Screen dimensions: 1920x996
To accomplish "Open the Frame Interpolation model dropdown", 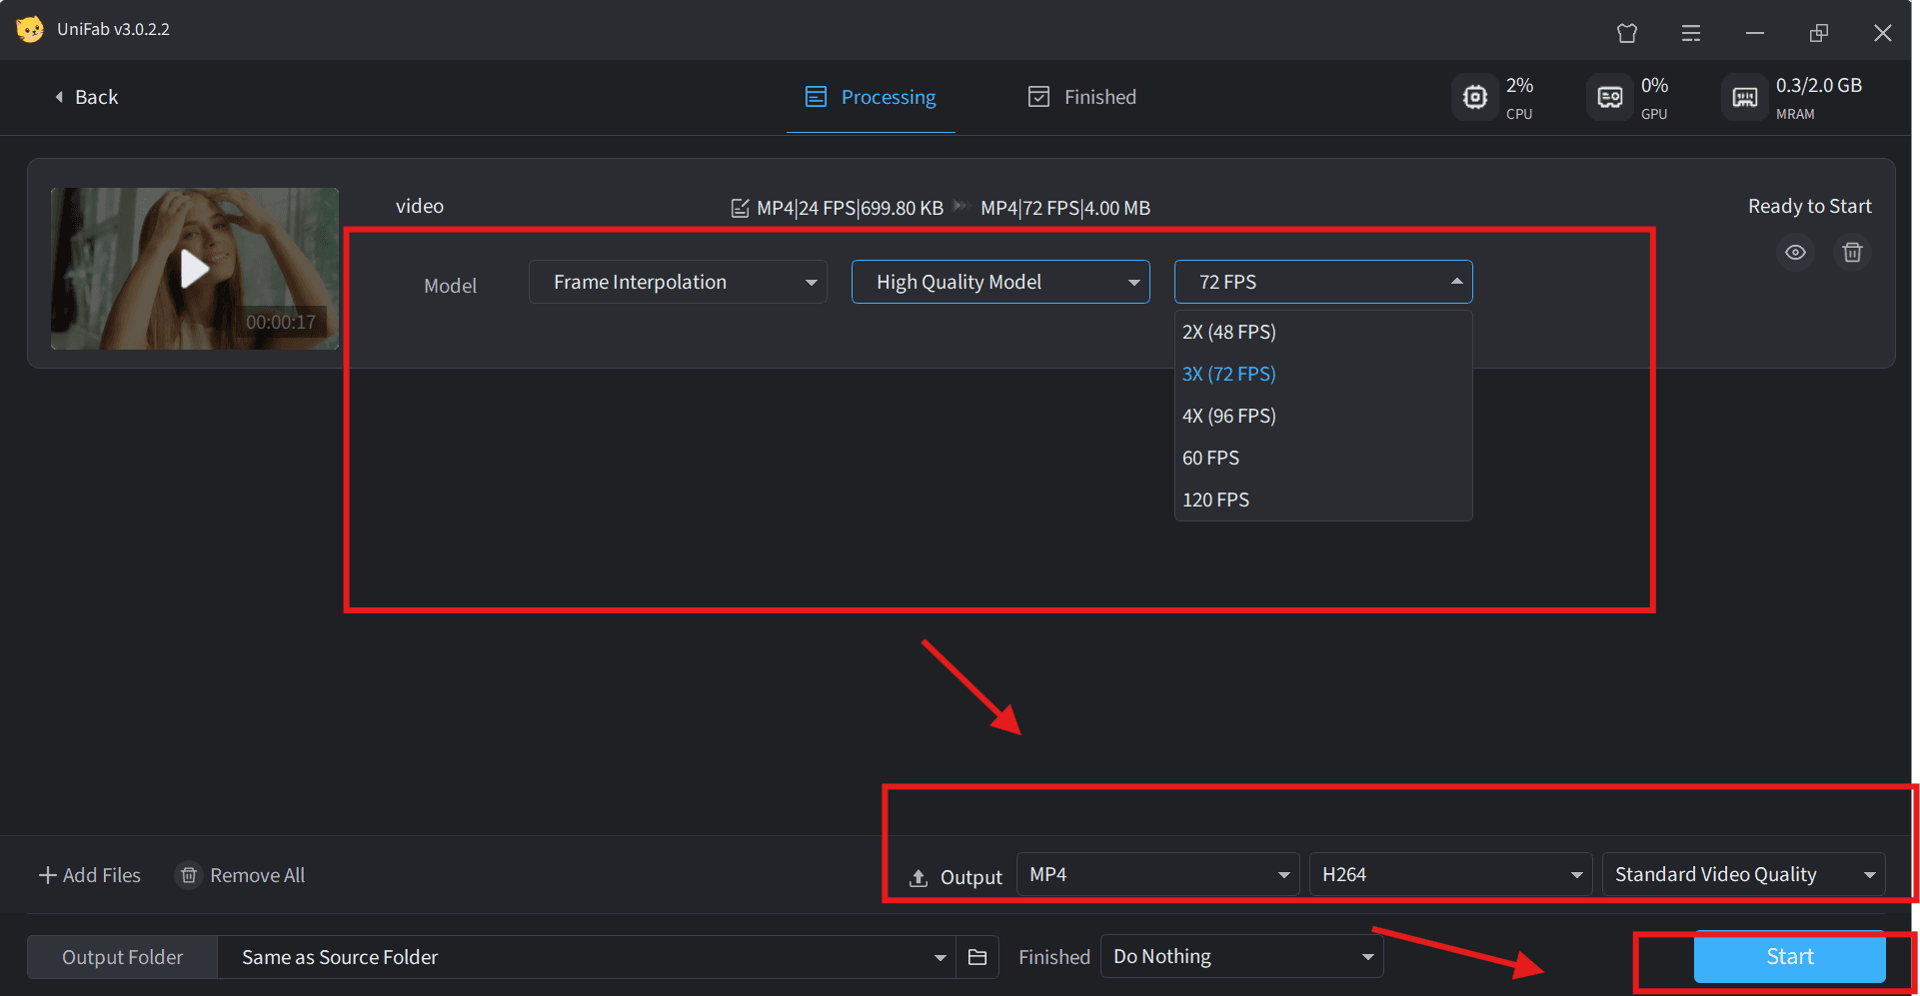I will point(678,282).
